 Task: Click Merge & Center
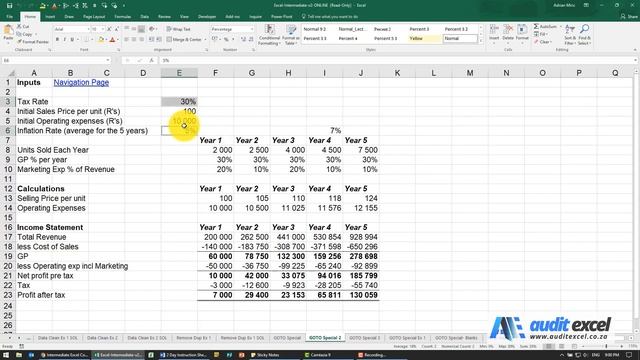coord(184,40)
